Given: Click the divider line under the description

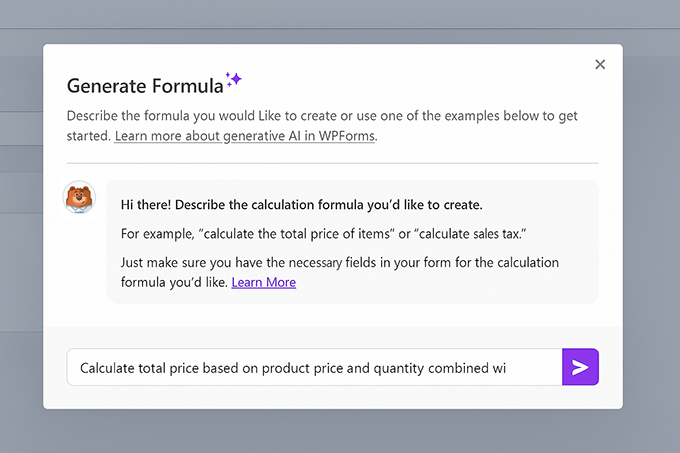Looking at the screenshot, I should [x=332, y=163].
